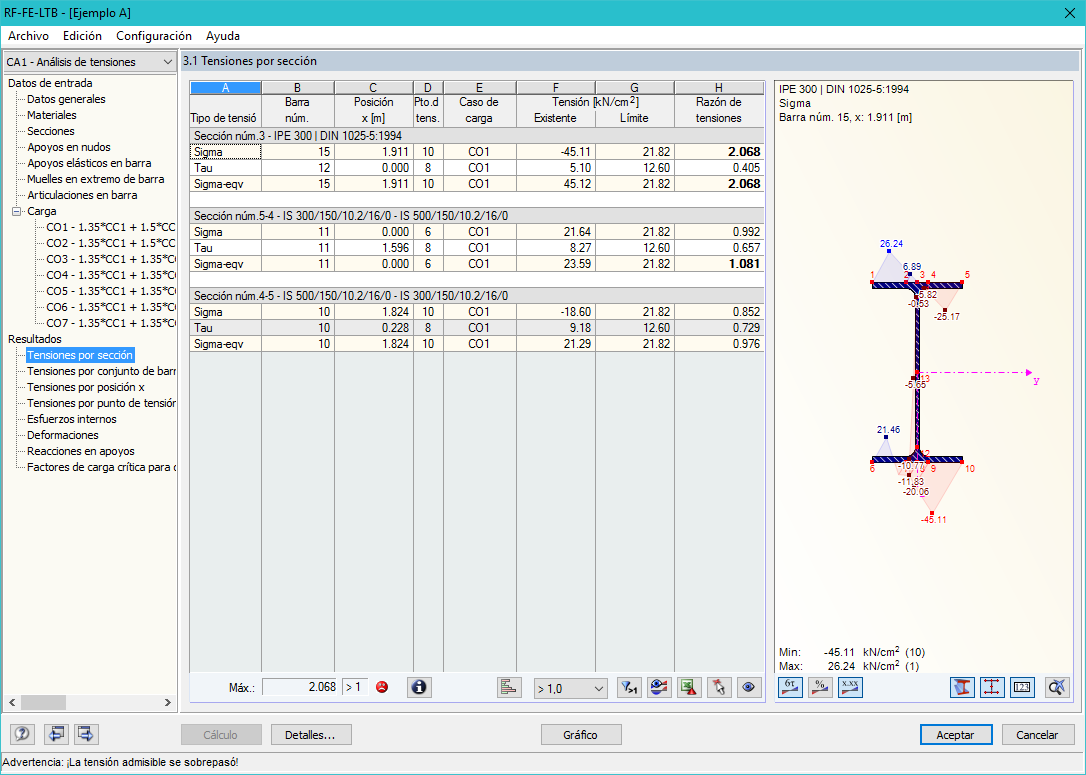Select Datos generales in tree
Viewport: 1086px width, 775px height.
tap(66, 99)
